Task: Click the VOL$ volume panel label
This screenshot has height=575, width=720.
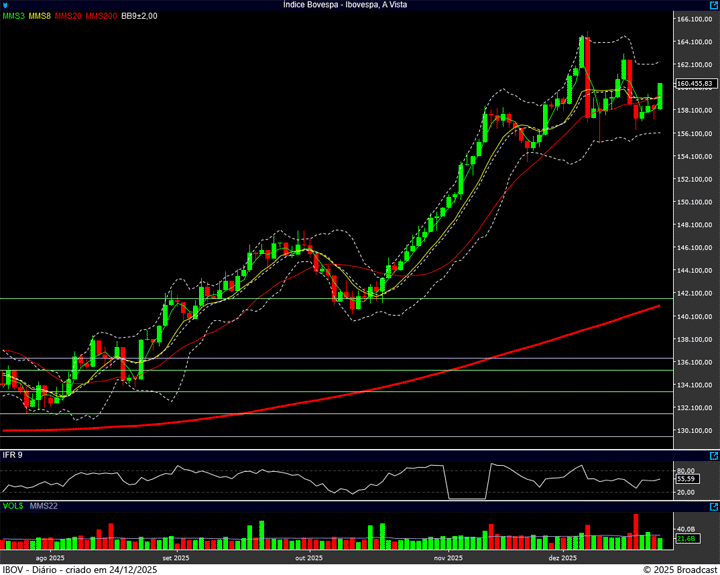Action: [x=13, y=506]
